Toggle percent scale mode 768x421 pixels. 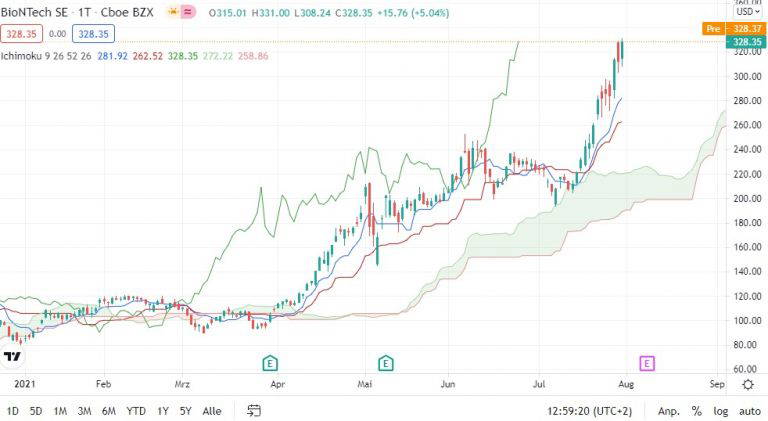[696, 411]
